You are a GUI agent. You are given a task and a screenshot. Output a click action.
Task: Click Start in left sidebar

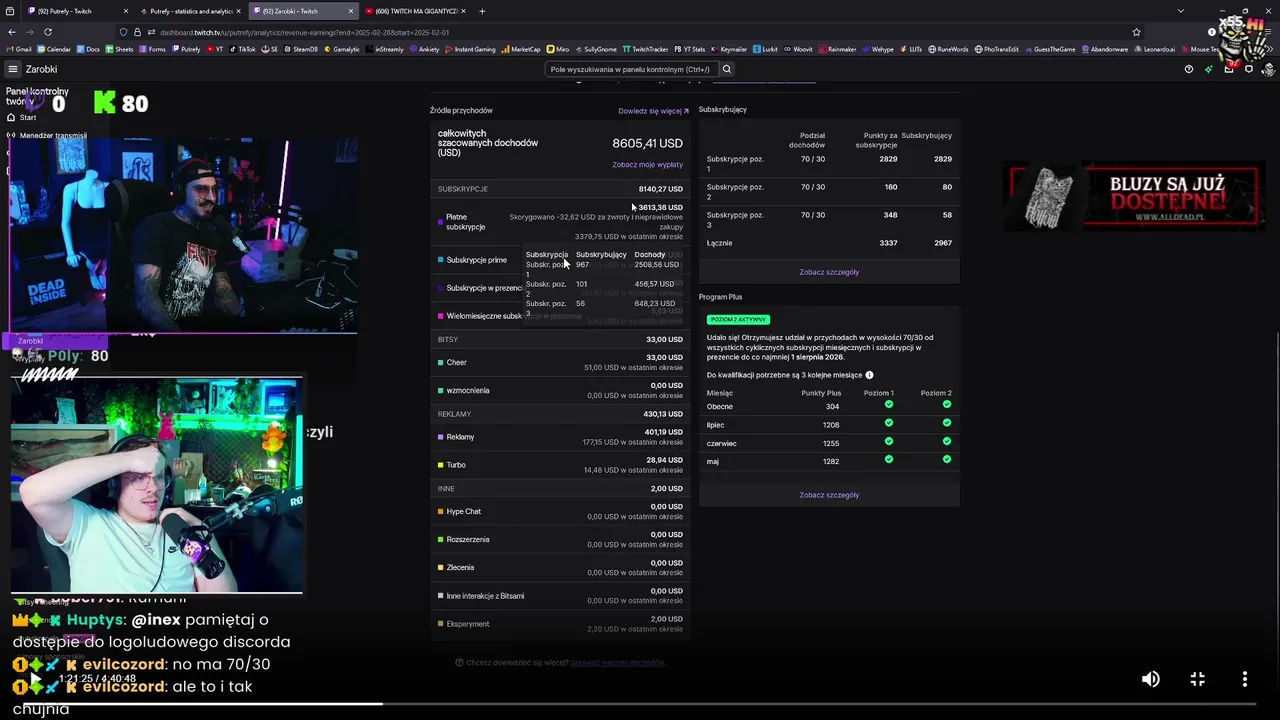click(x=21, y=117)
